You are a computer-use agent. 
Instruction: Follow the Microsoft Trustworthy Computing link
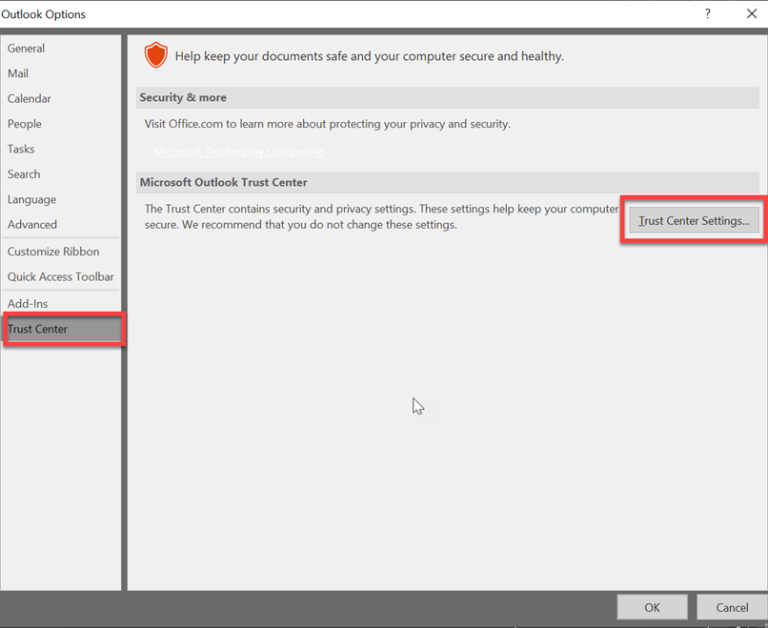(239, 151)
